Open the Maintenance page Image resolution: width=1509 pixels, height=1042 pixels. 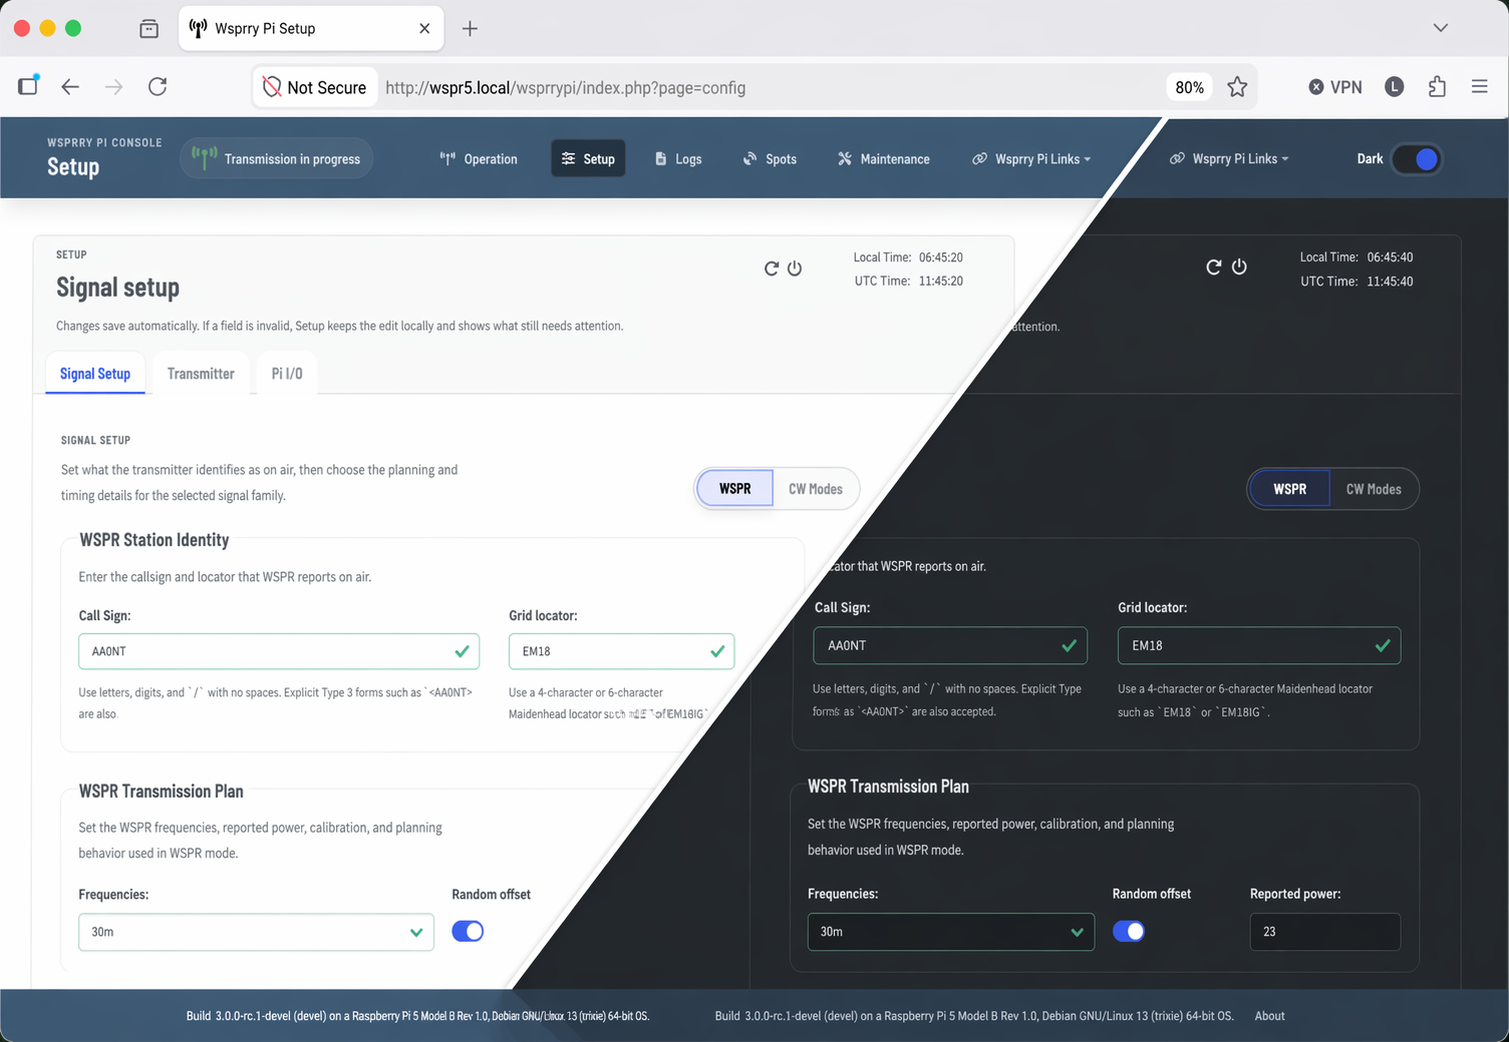(x=884, y=159)
